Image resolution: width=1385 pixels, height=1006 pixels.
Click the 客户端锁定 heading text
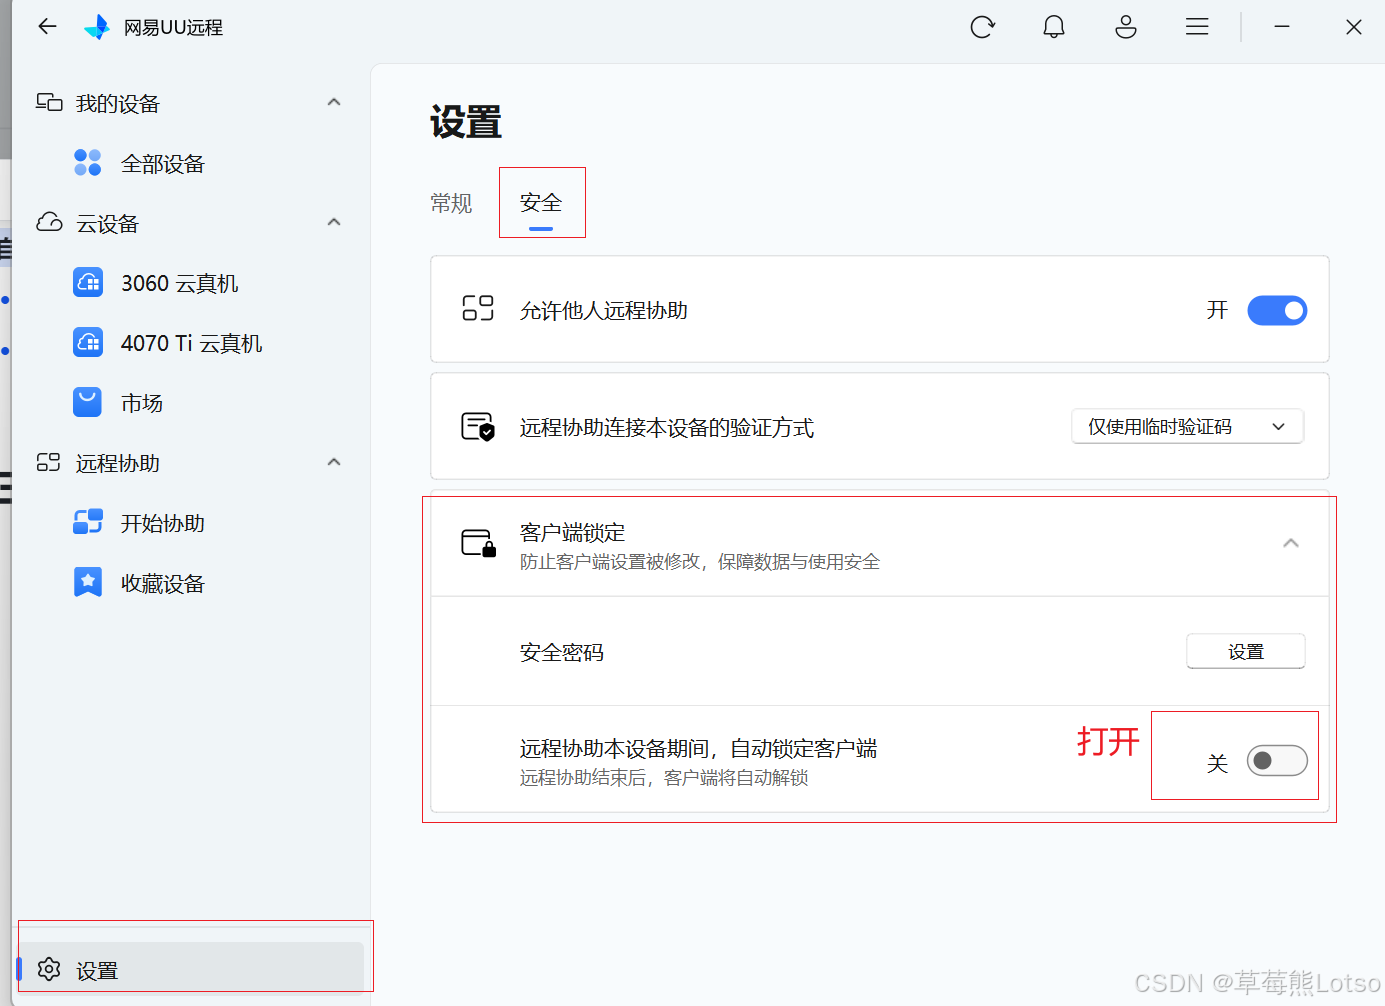573,532
